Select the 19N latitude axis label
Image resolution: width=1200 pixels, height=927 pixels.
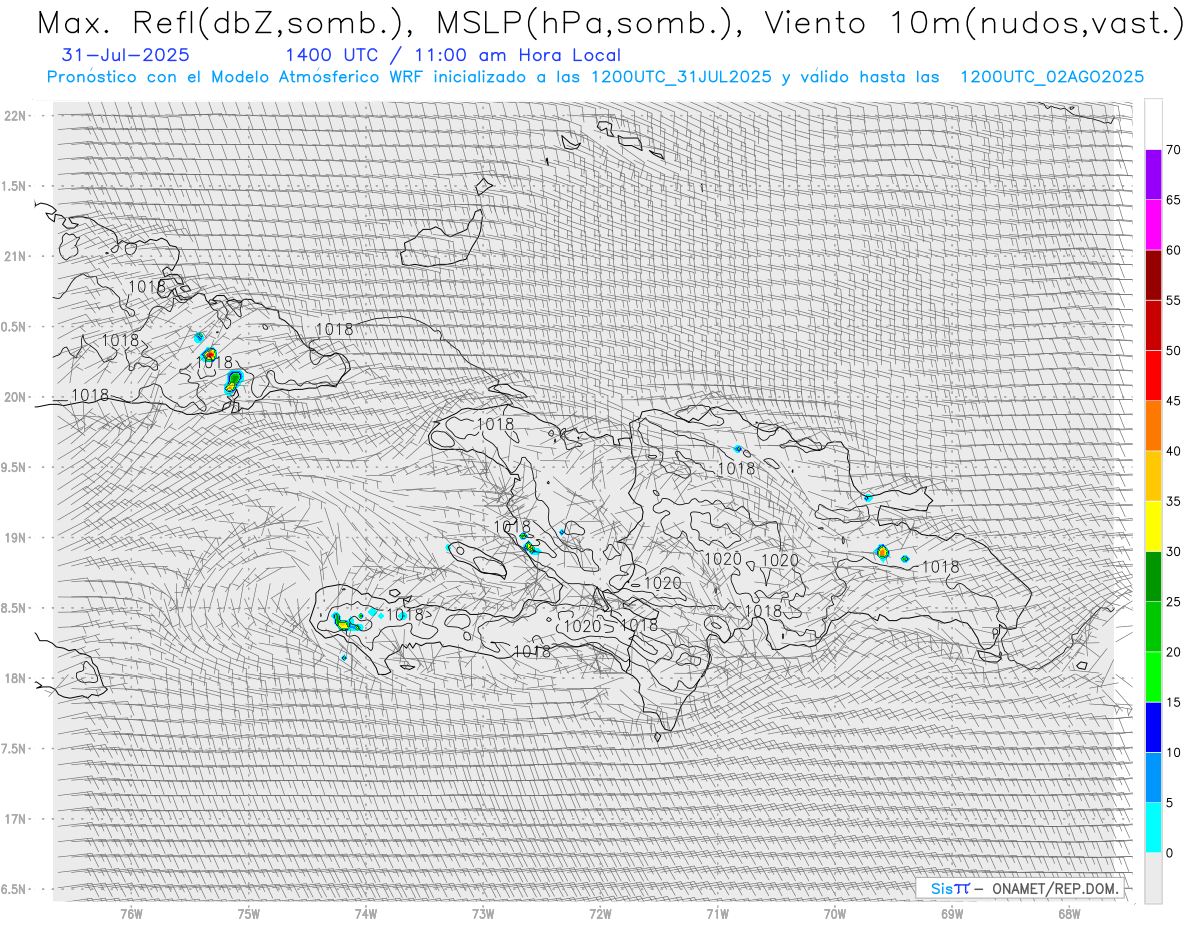17,537
